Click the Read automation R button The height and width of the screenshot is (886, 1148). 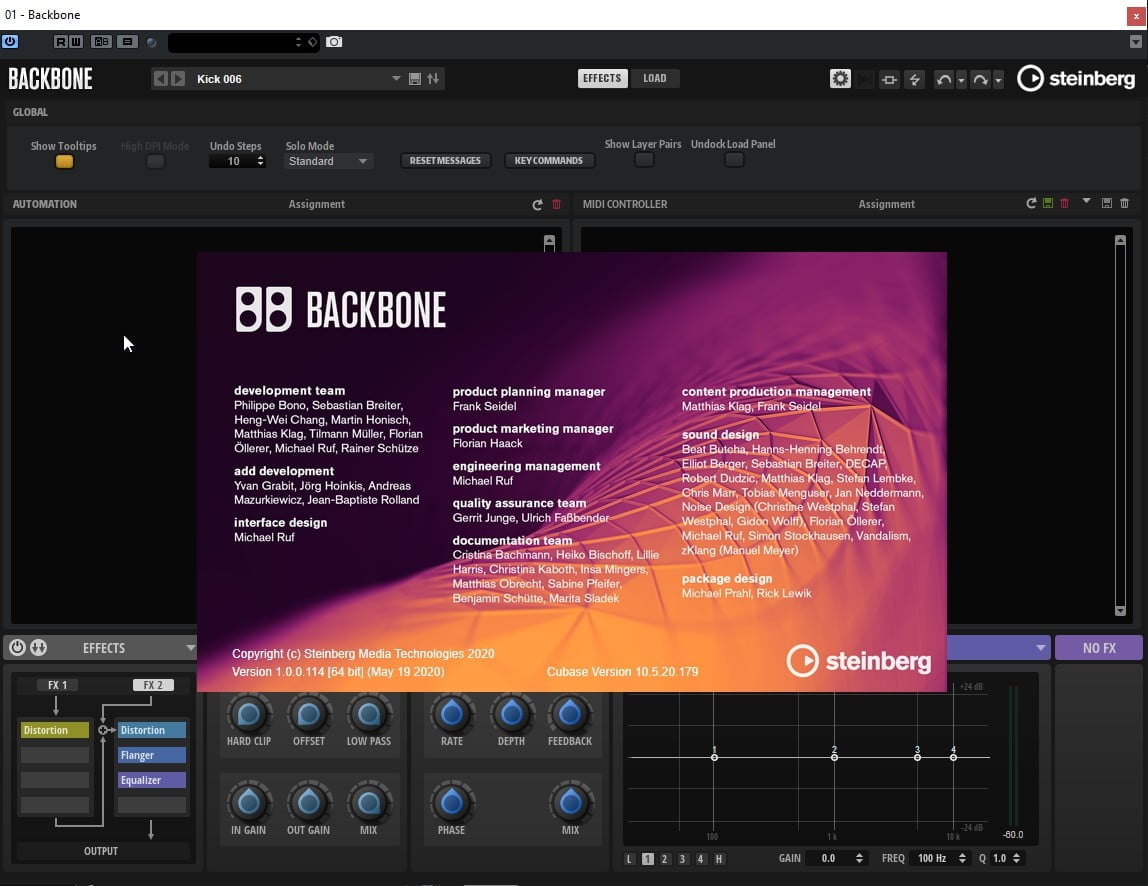coord(60,42)
